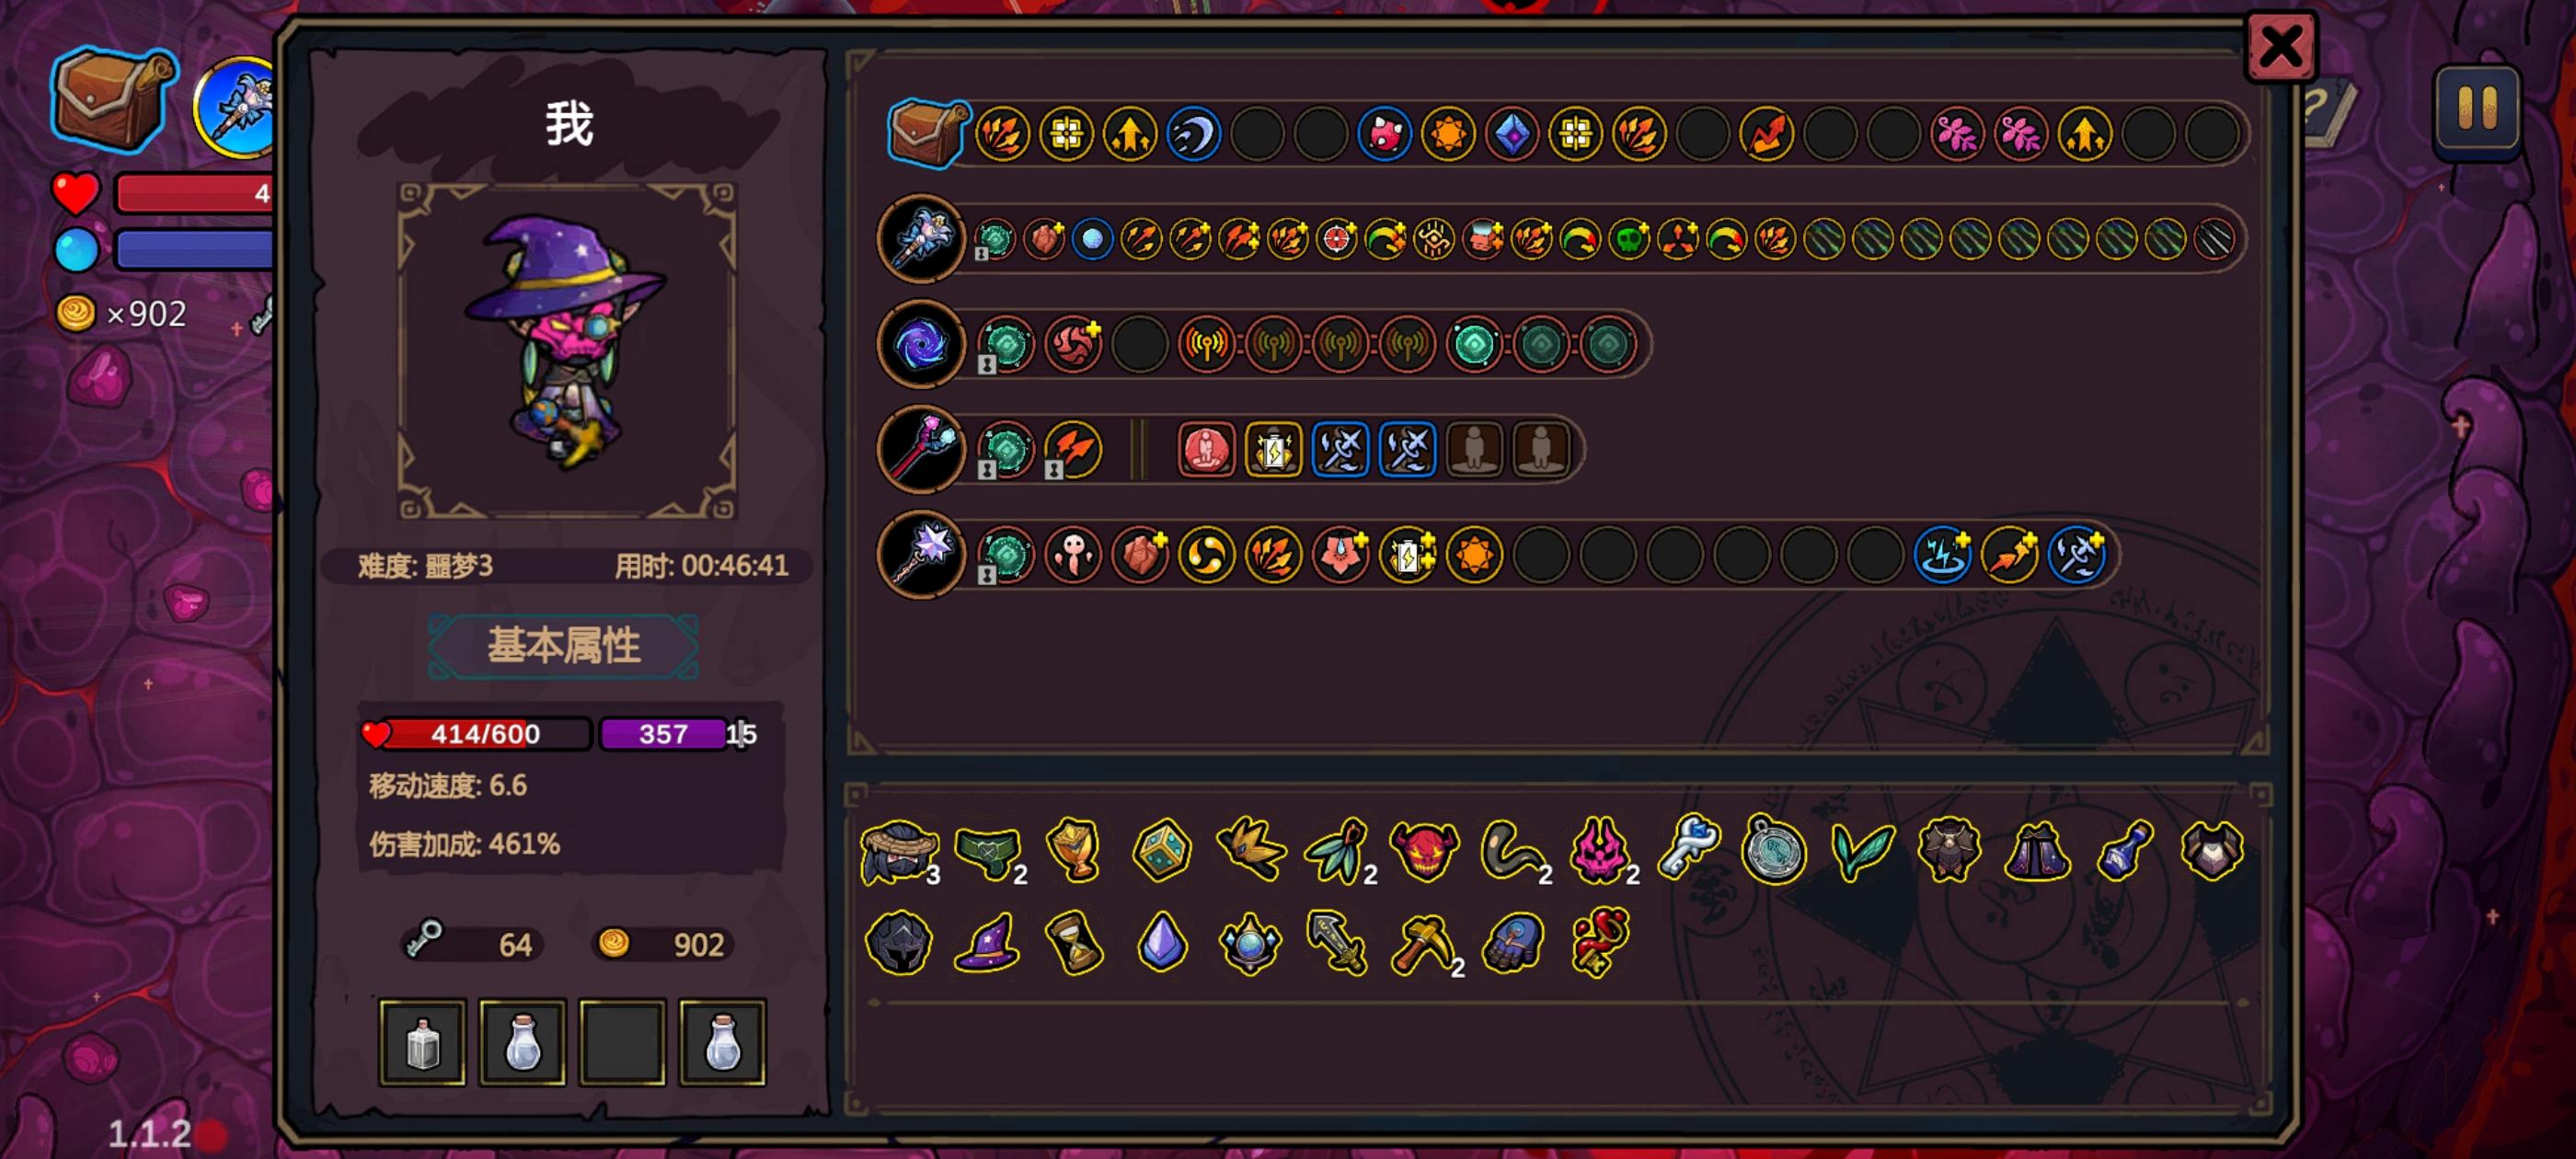This screenshot has height=1159, width=2576.
Task: Choose the hourglass relic item
Action: 1074,942
